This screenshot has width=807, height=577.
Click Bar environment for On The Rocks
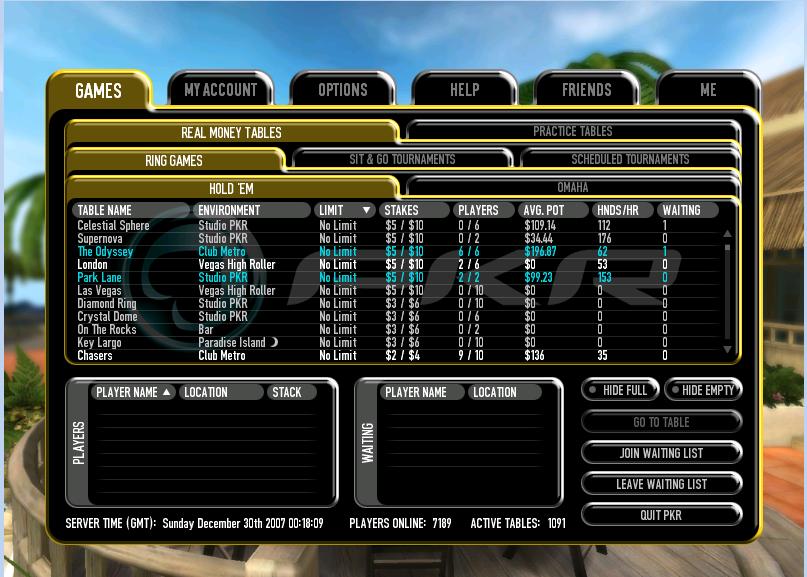[x=206, y=329]
